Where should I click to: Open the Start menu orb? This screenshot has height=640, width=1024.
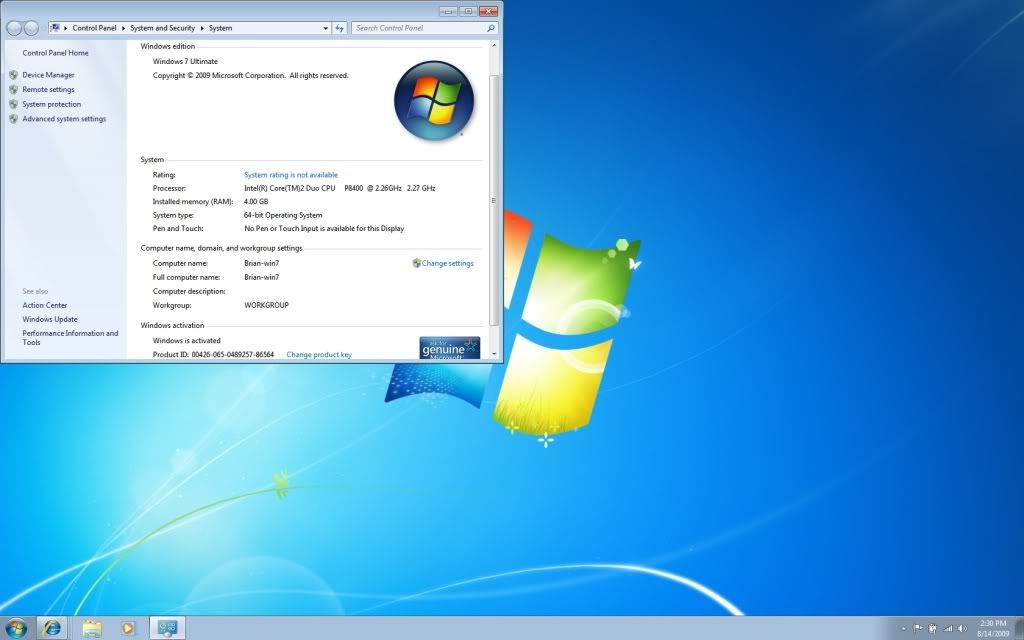point(16,628)
